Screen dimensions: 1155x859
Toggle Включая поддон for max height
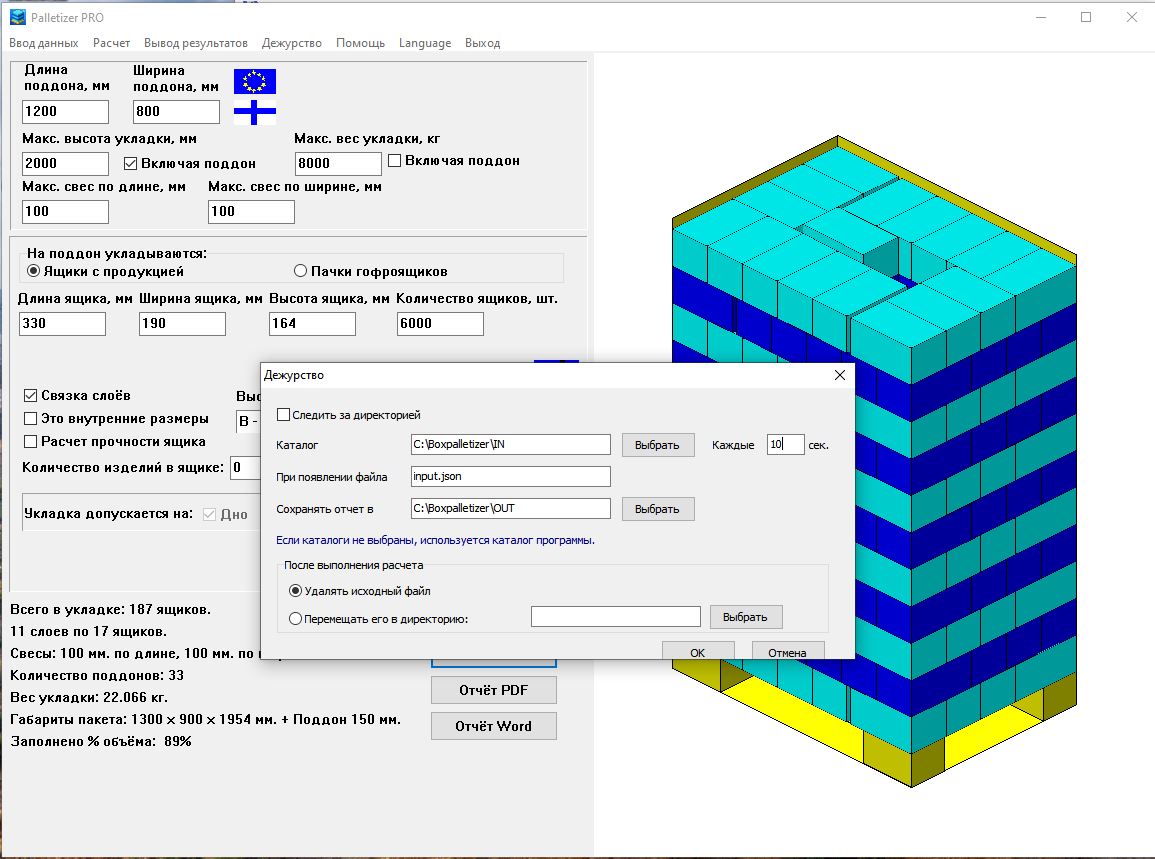pos(130,164)
